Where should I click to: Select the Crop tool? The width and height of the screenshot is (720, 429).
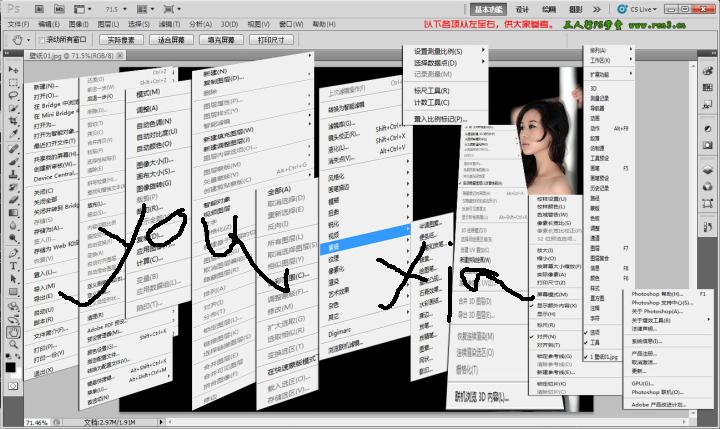(13, 121)
